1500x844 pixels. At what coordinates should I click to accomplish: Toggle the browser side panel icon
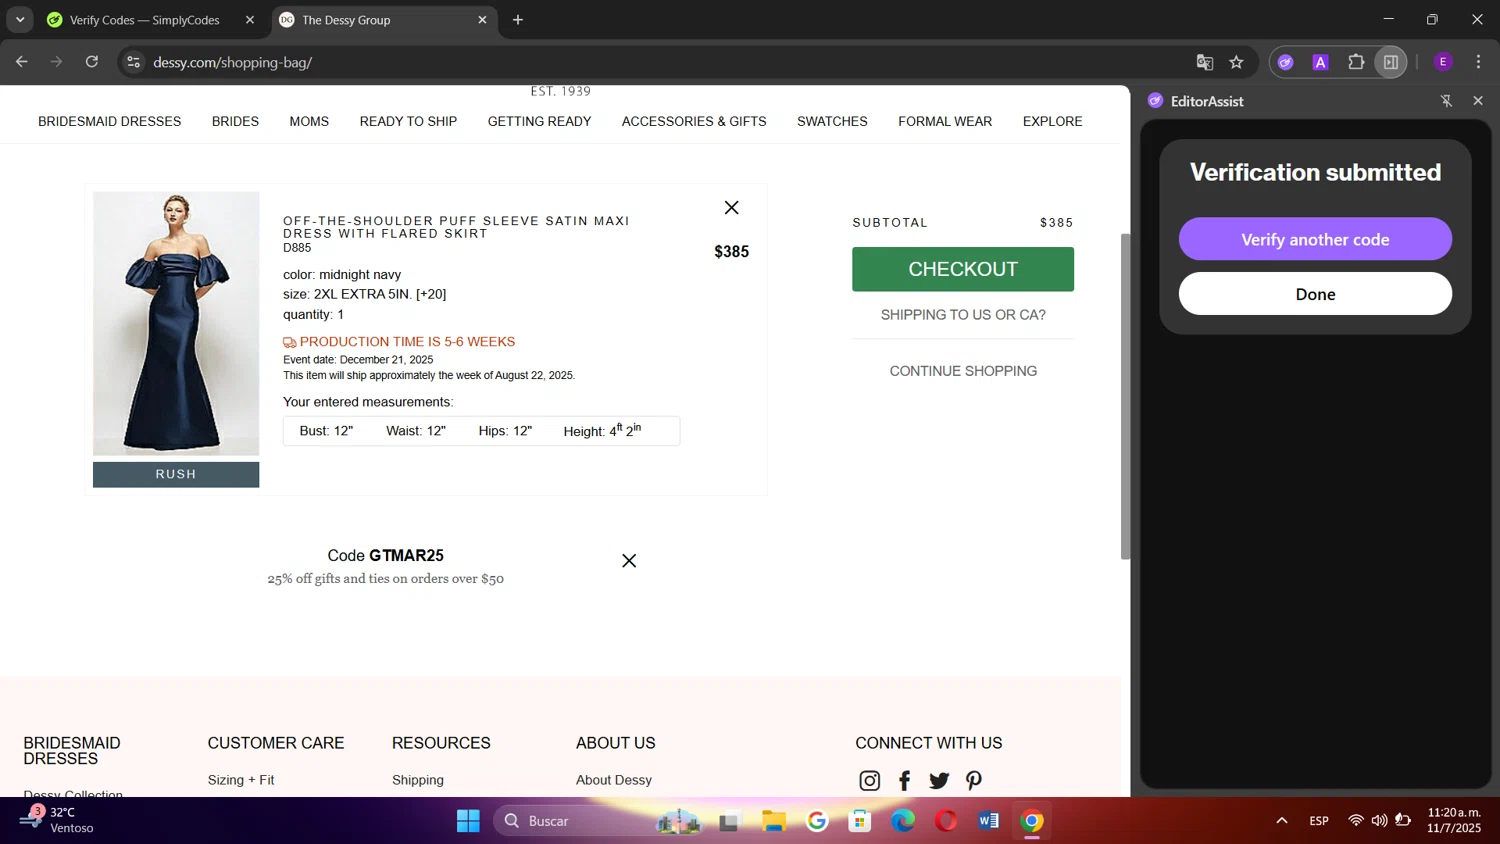click(1391, 62)
